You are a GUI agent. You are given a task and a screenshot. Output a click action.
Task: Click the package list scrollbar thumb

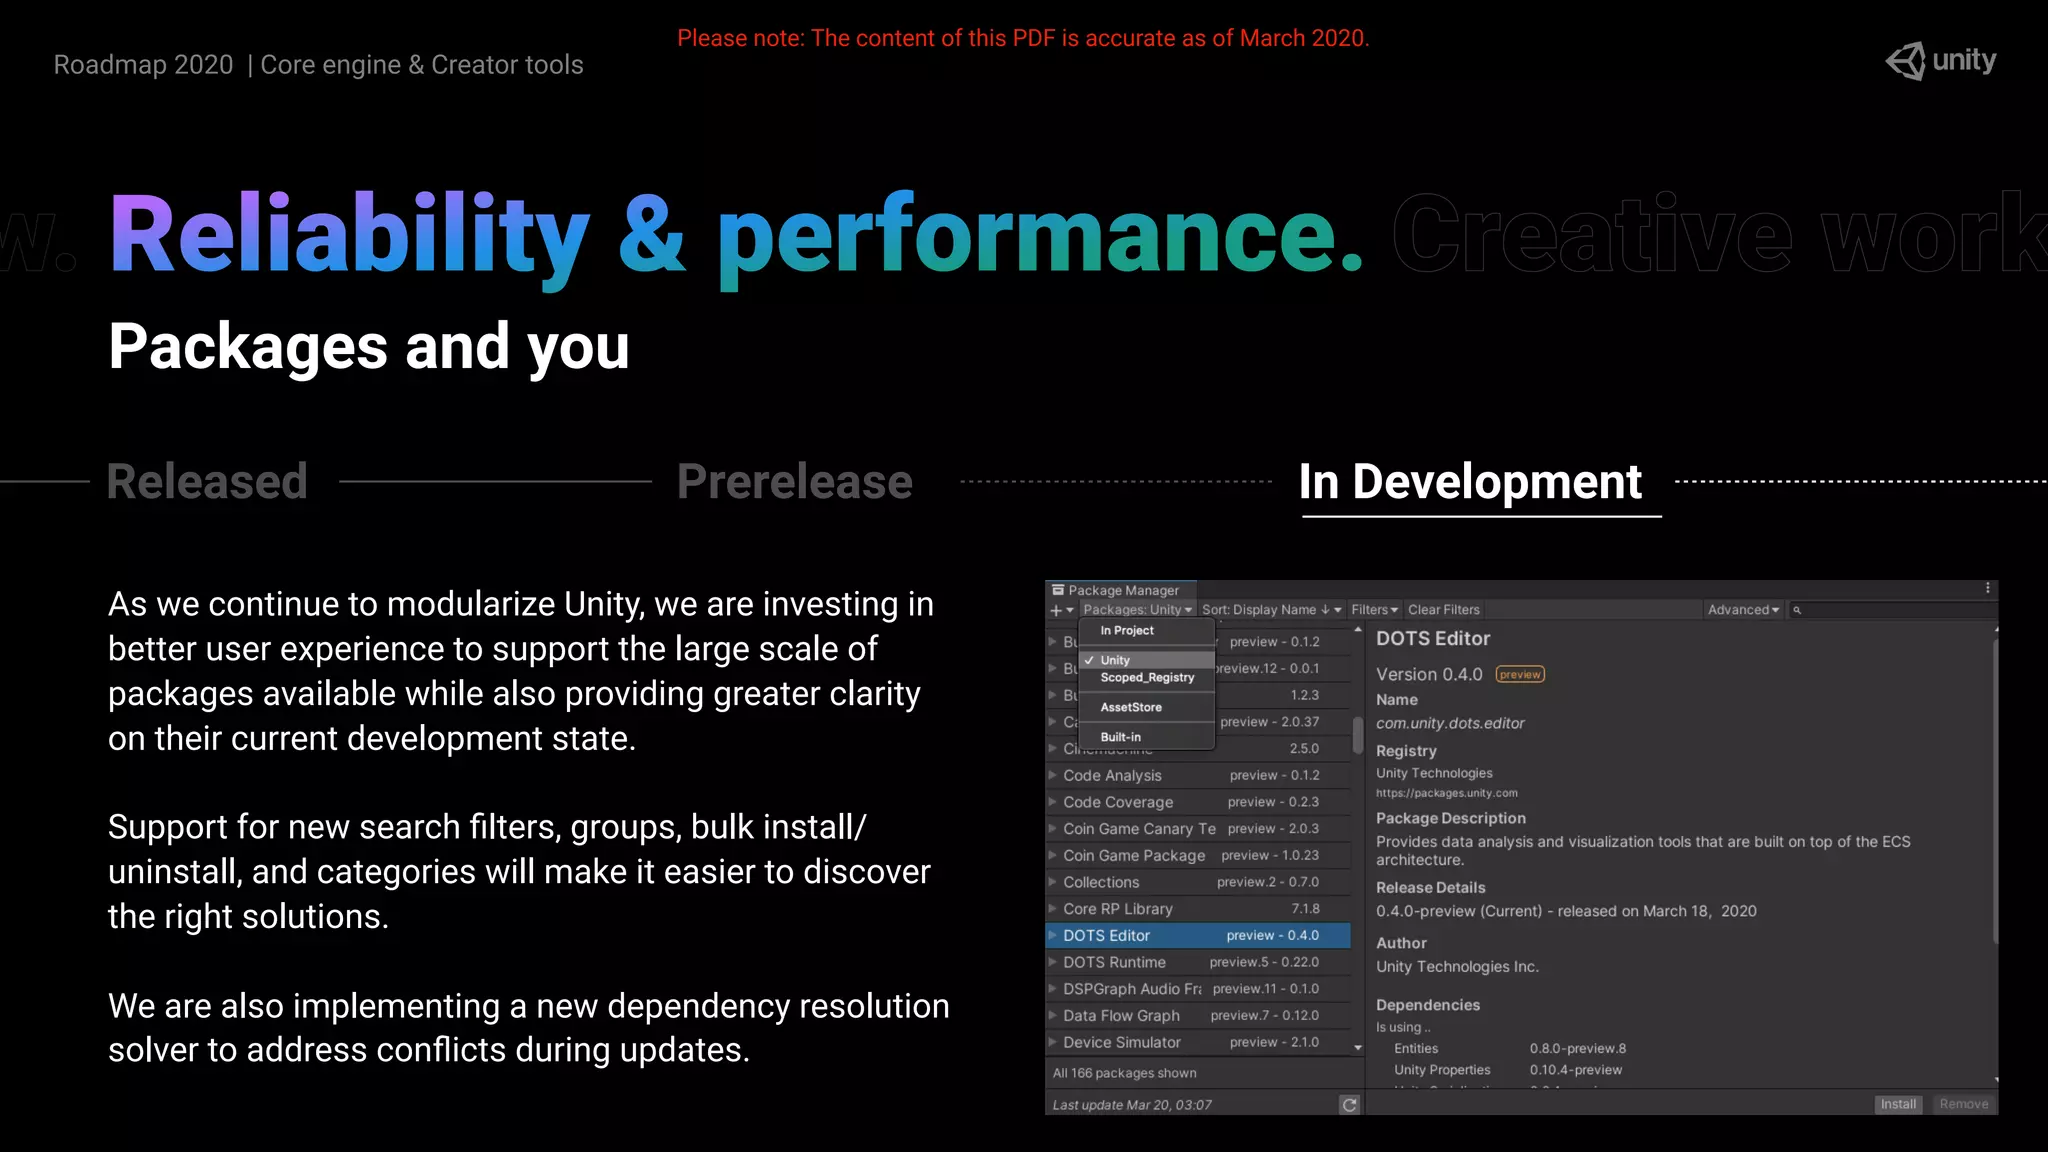click(1357, 735)
